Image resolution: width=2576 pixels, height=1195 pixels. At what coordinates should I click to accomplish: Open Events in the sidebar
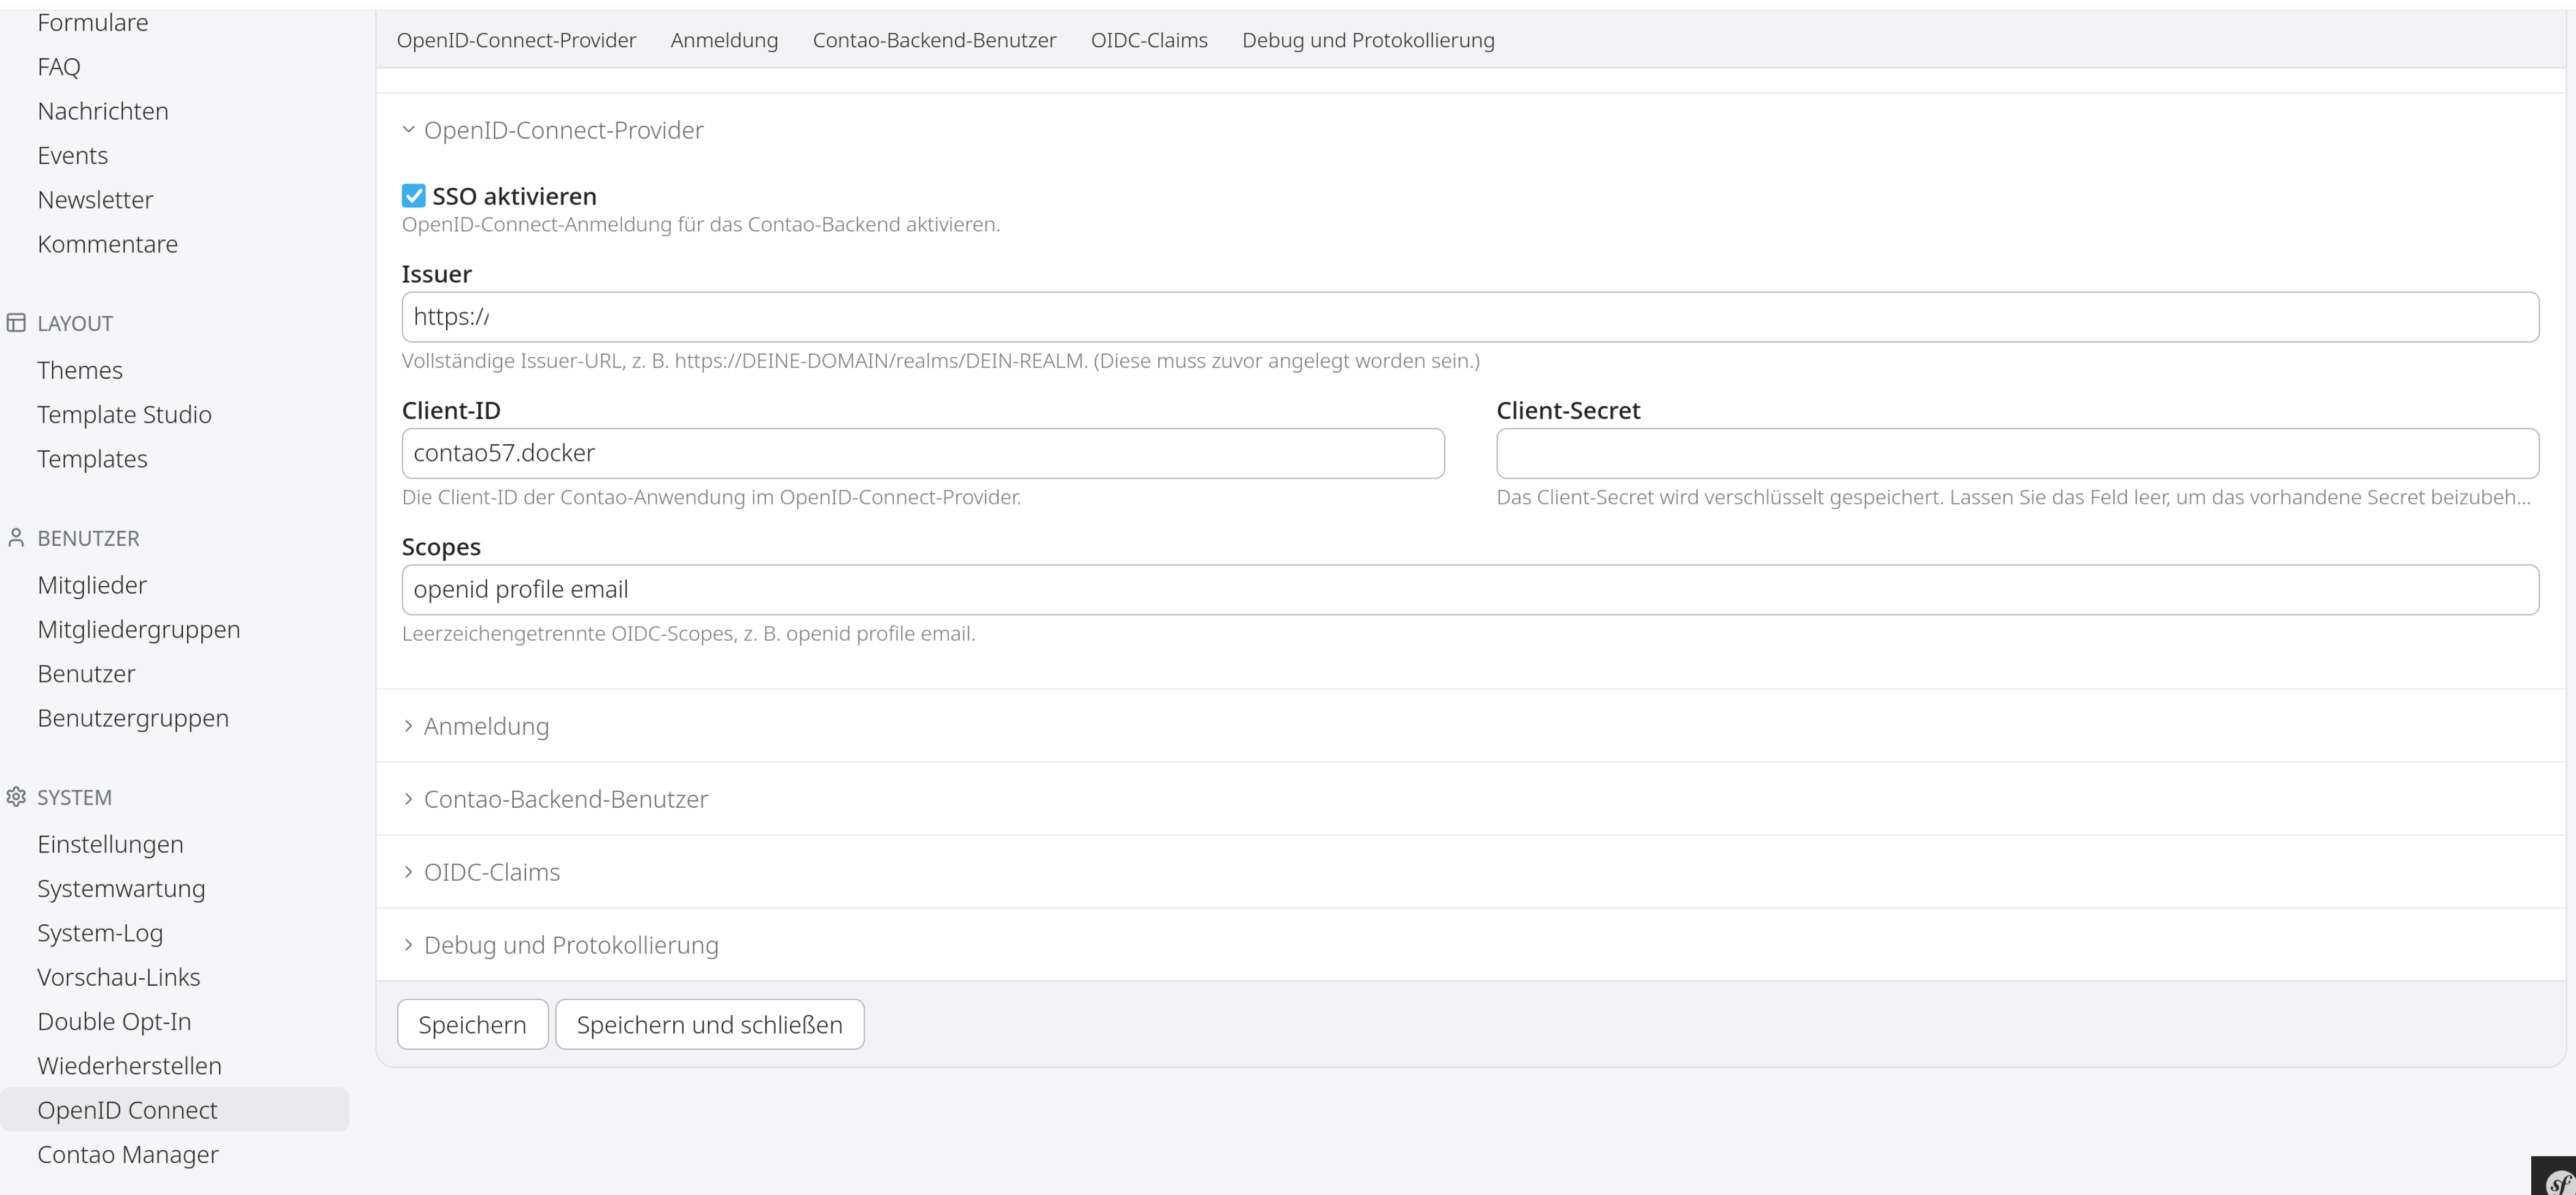pos(73,155)
